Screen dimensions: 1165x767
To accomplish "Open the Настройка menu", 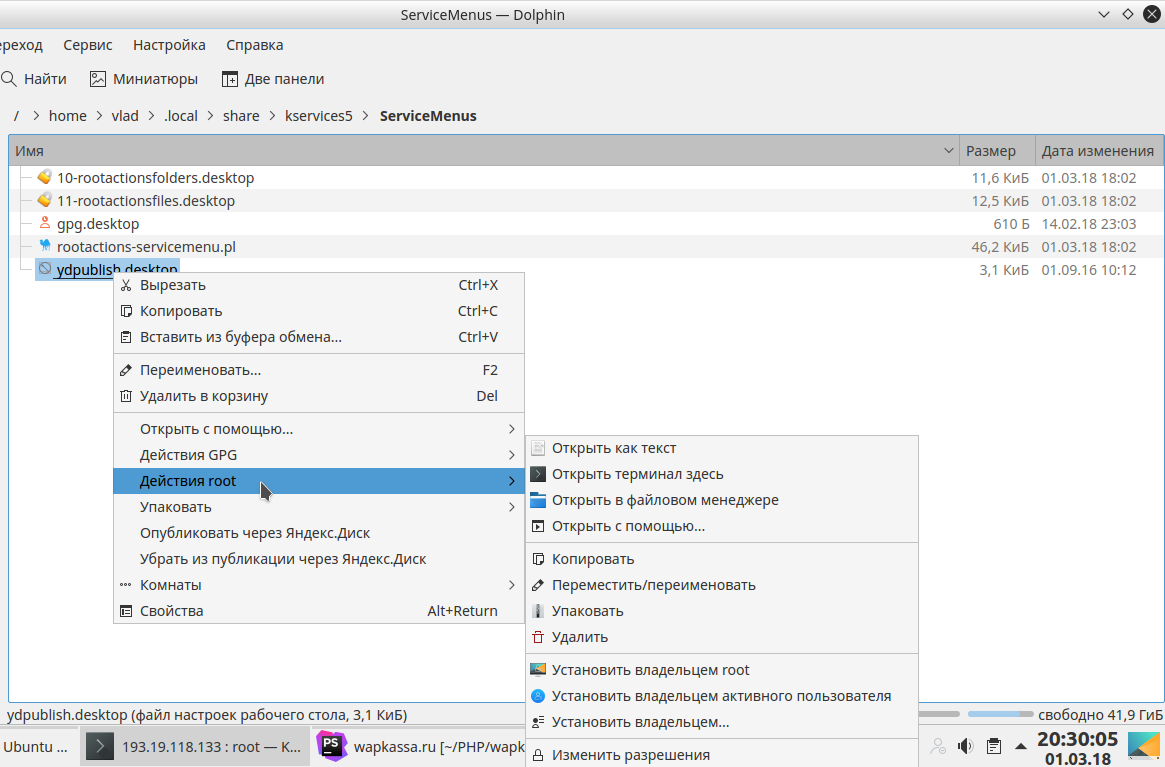I will pyautogui.click(x=169, y=45).
